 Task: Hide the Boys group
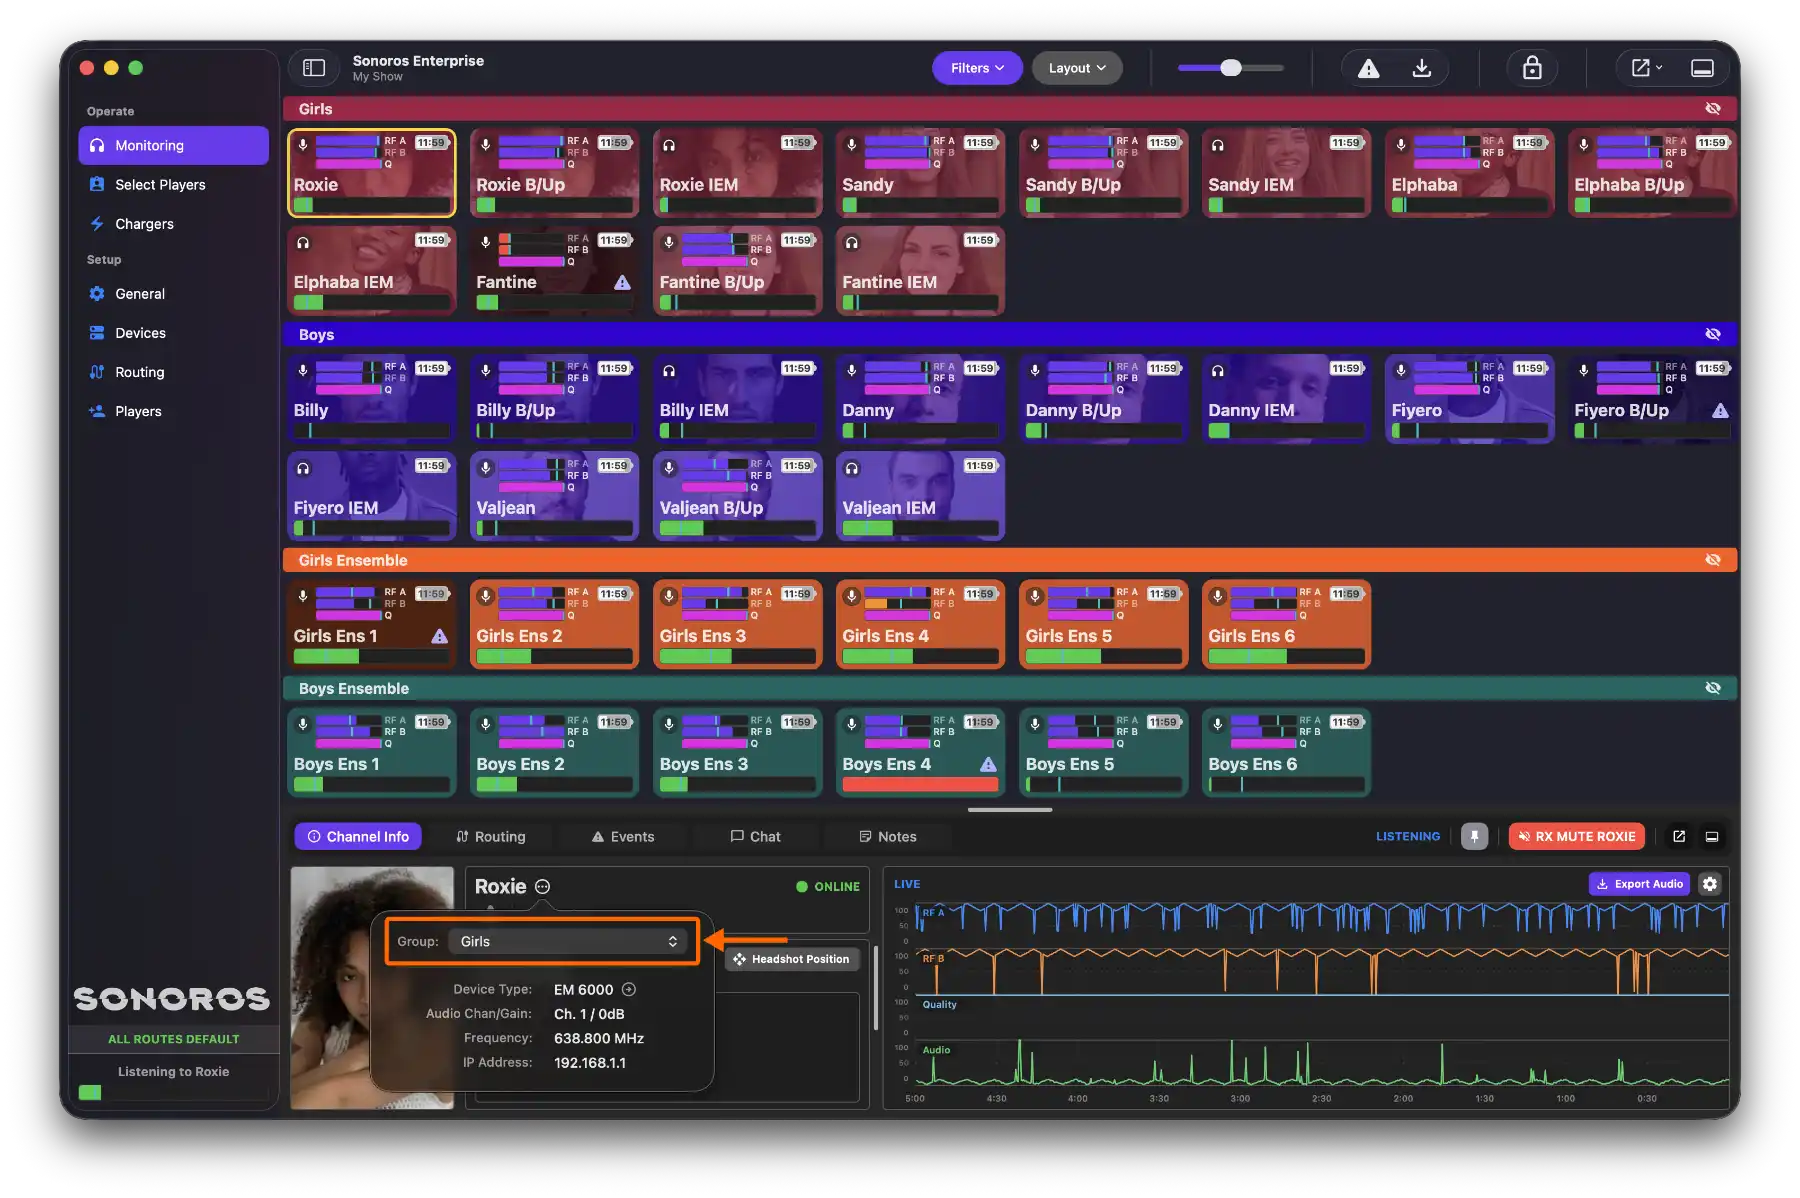pos(1713,334)
